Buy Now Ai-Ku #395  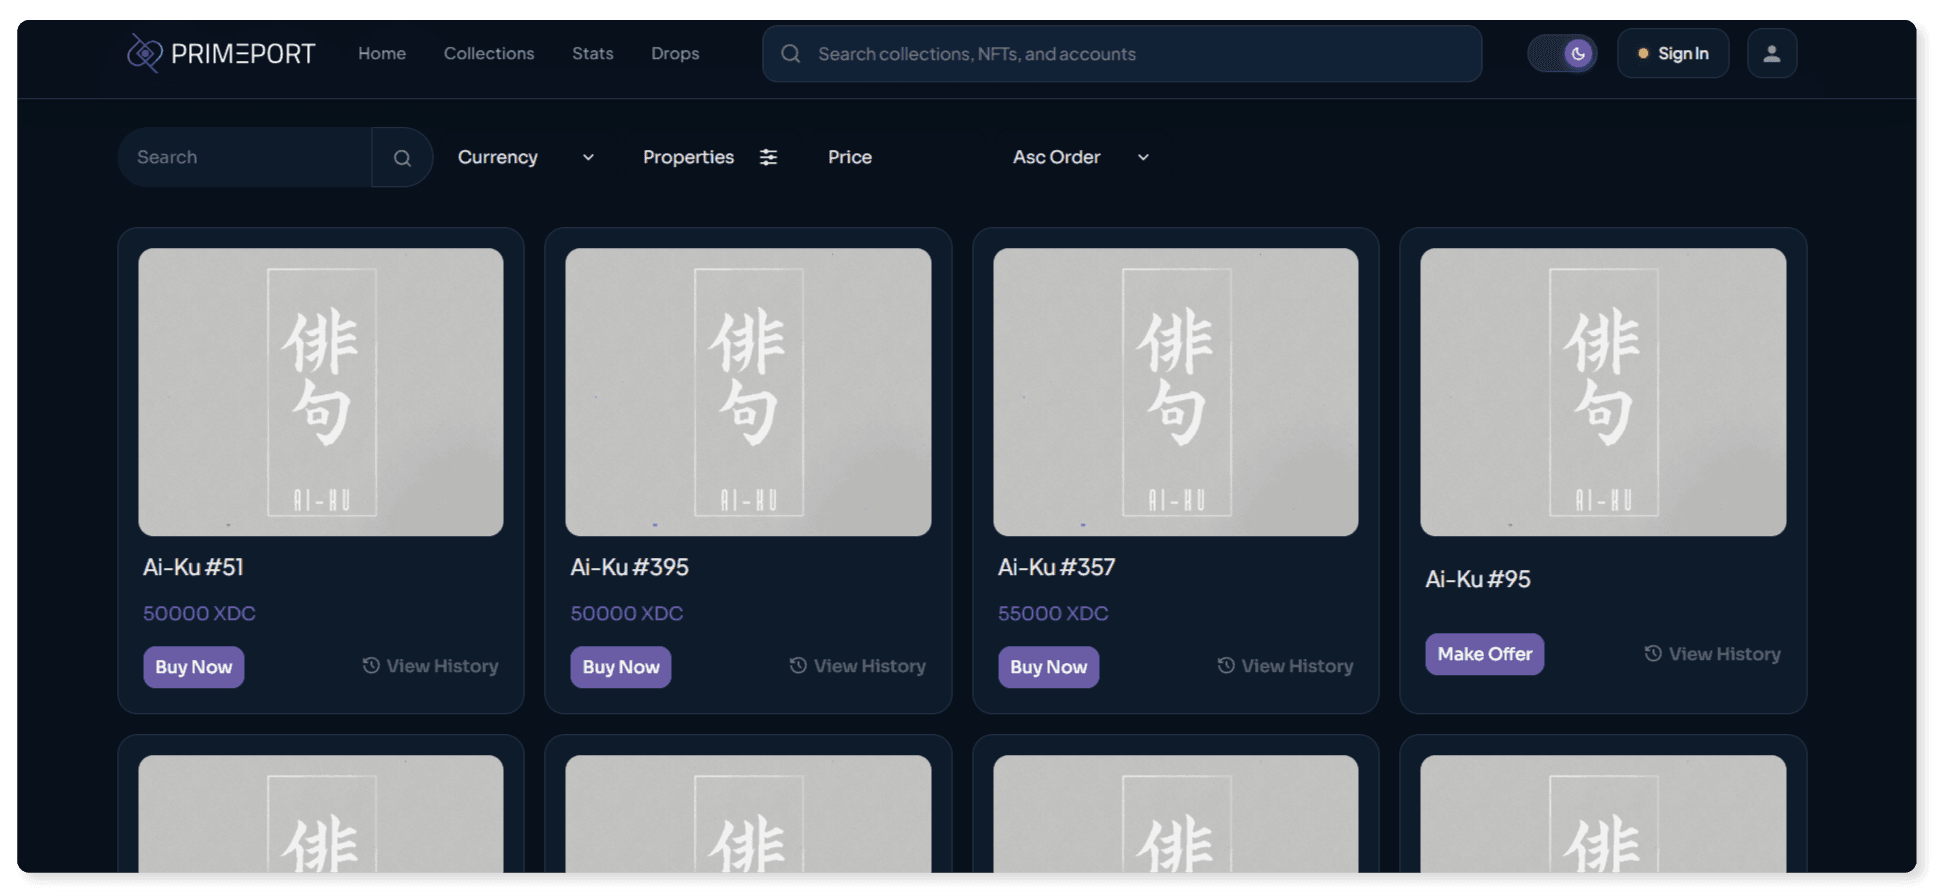tap(621, 667)
